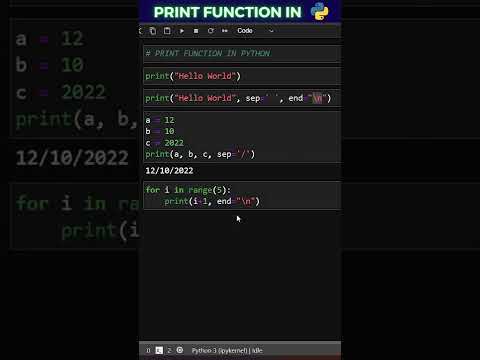Click the line 'b = 10' in the notebook

pos(160,131)
